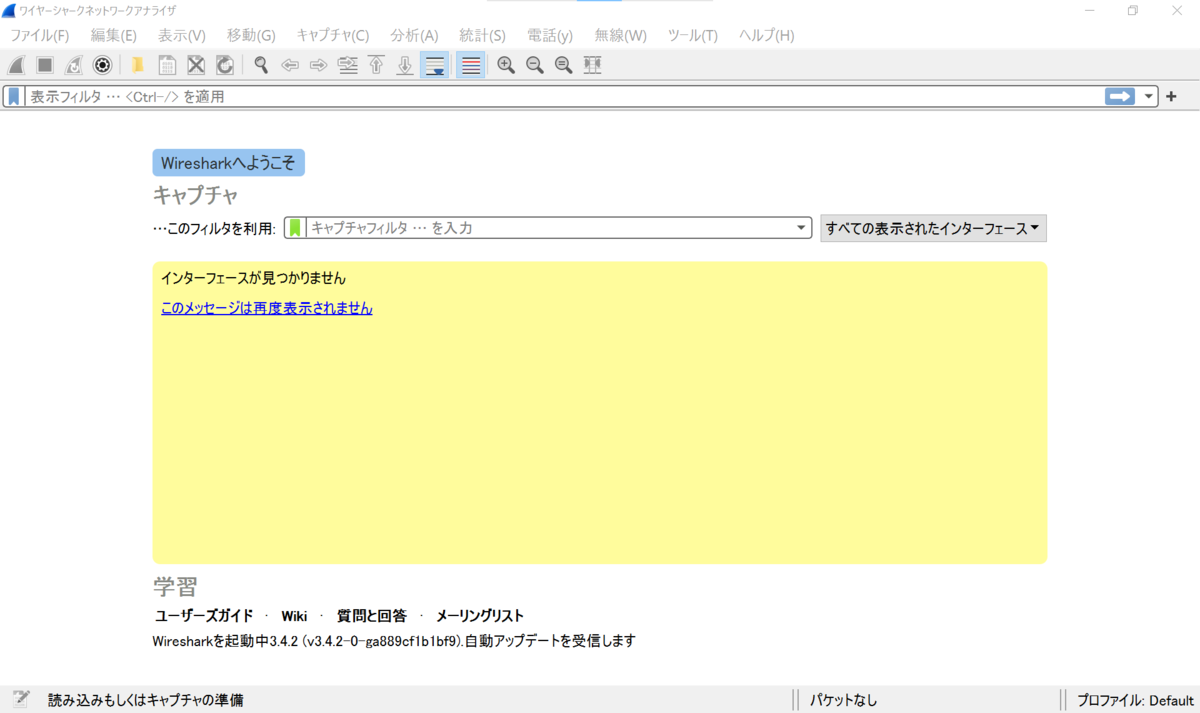Jump to the last packet icon
1200x713 pixels.
pos(405,65)
